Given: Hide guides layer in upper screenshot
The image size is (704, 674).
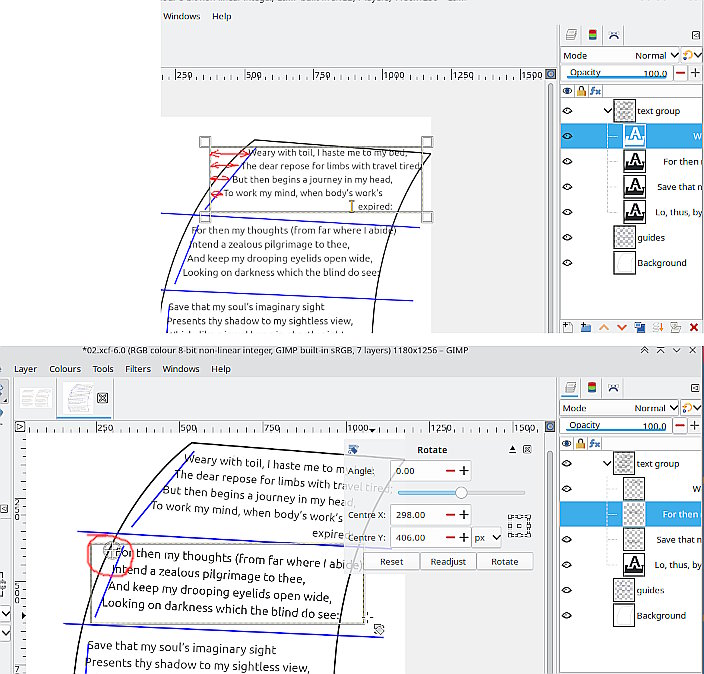Looking at the screenshot, I should [x=568, y=238].
